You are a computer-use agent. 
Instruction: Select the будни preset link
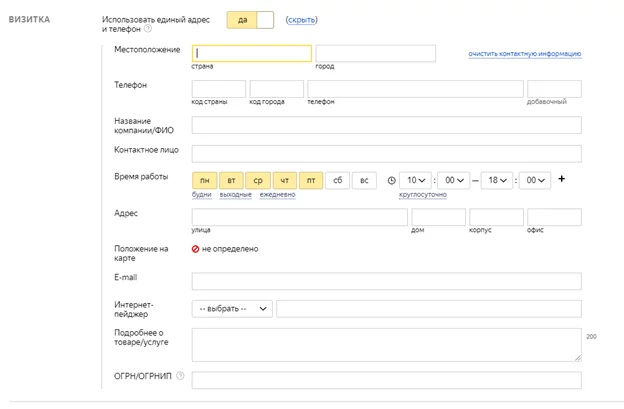[202, 195]
